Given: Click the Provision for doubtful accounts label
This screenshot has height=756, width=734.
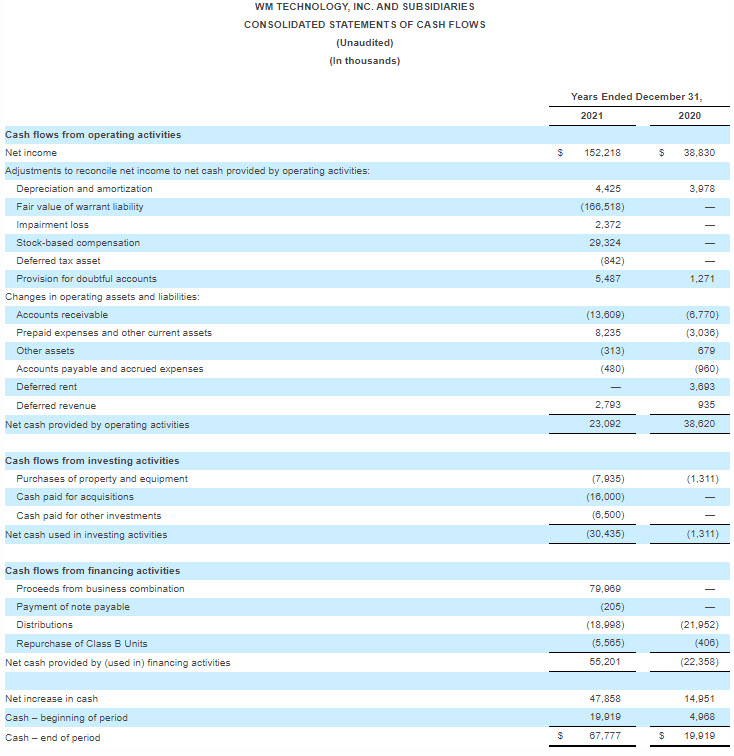Looking at the screenshot, I should (x=86, y=279).
